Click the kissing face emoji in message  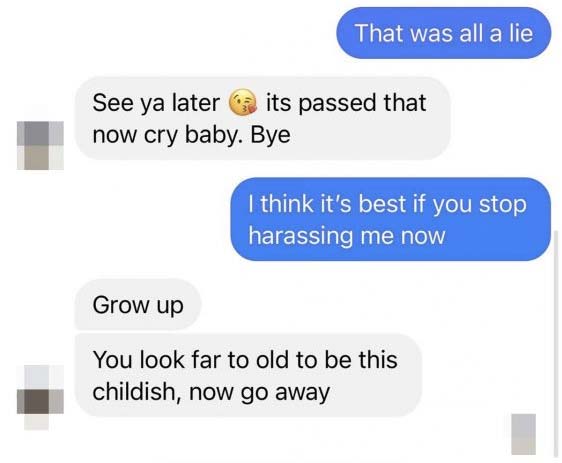243,101
